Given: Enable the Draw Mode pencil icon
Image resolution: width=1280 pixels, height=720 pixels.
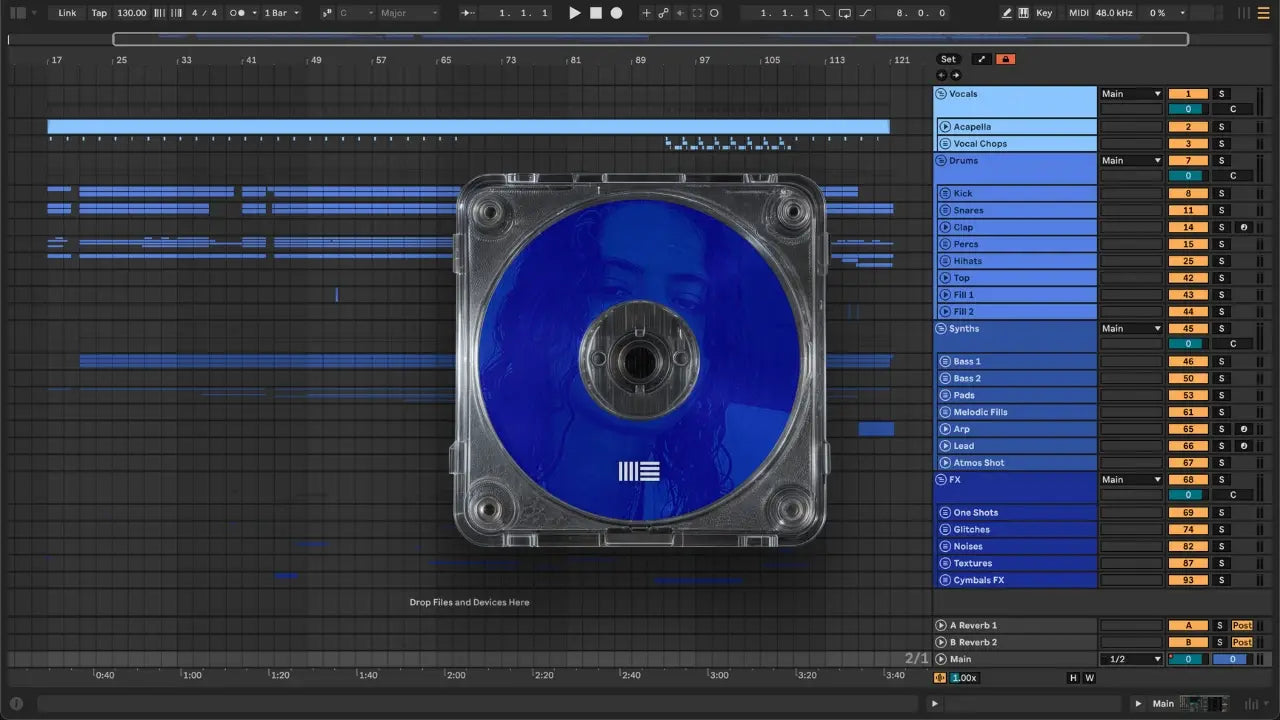Looking at the screenshot, I should [x=1007, y=13].
